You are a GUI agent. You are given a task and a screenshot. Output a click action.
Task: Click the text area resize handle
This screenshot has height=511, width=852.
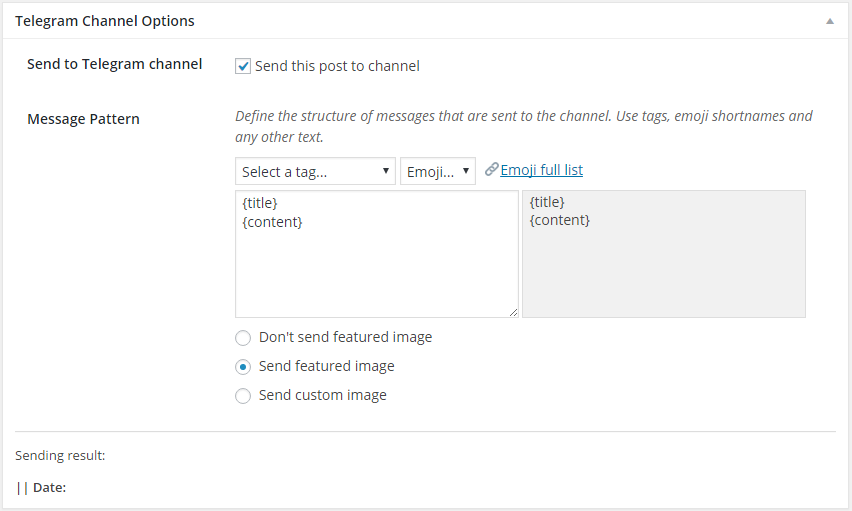pyautogui.click(x=513, y=313)
